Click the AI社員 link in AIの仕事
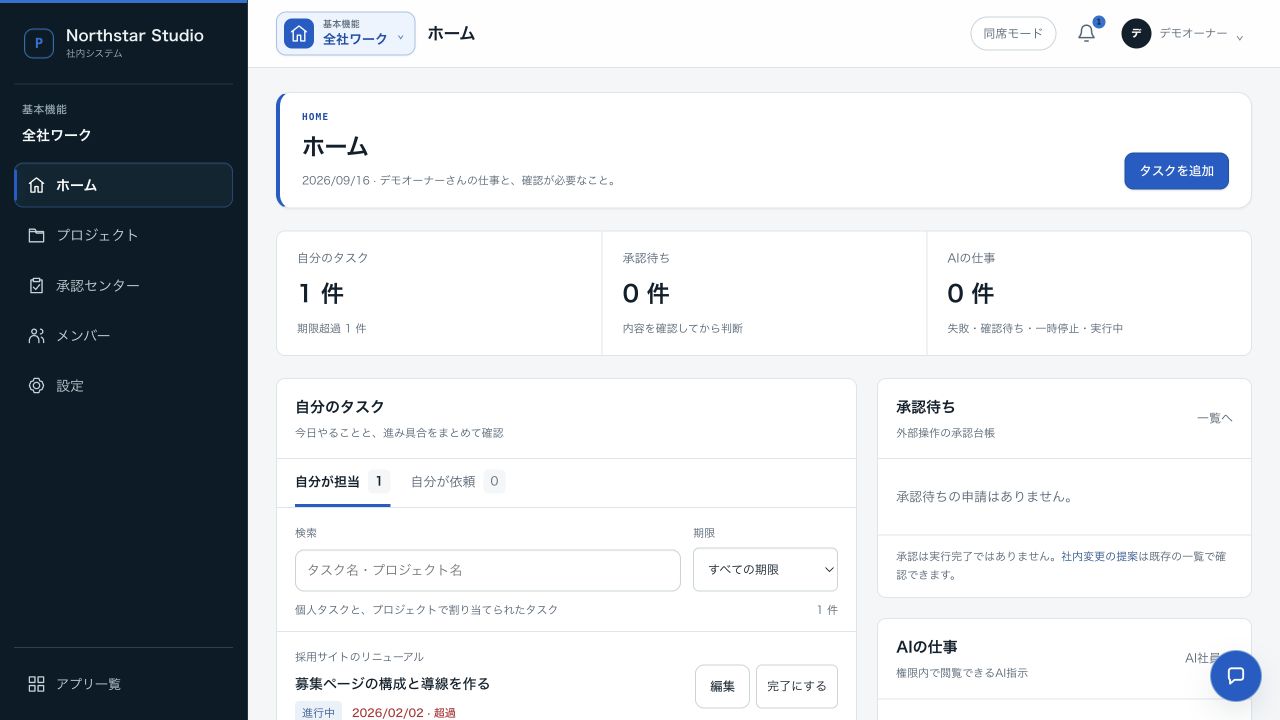Image resolution: width=1280 pixels, height=720 pixels. (x=1203, y=658)
